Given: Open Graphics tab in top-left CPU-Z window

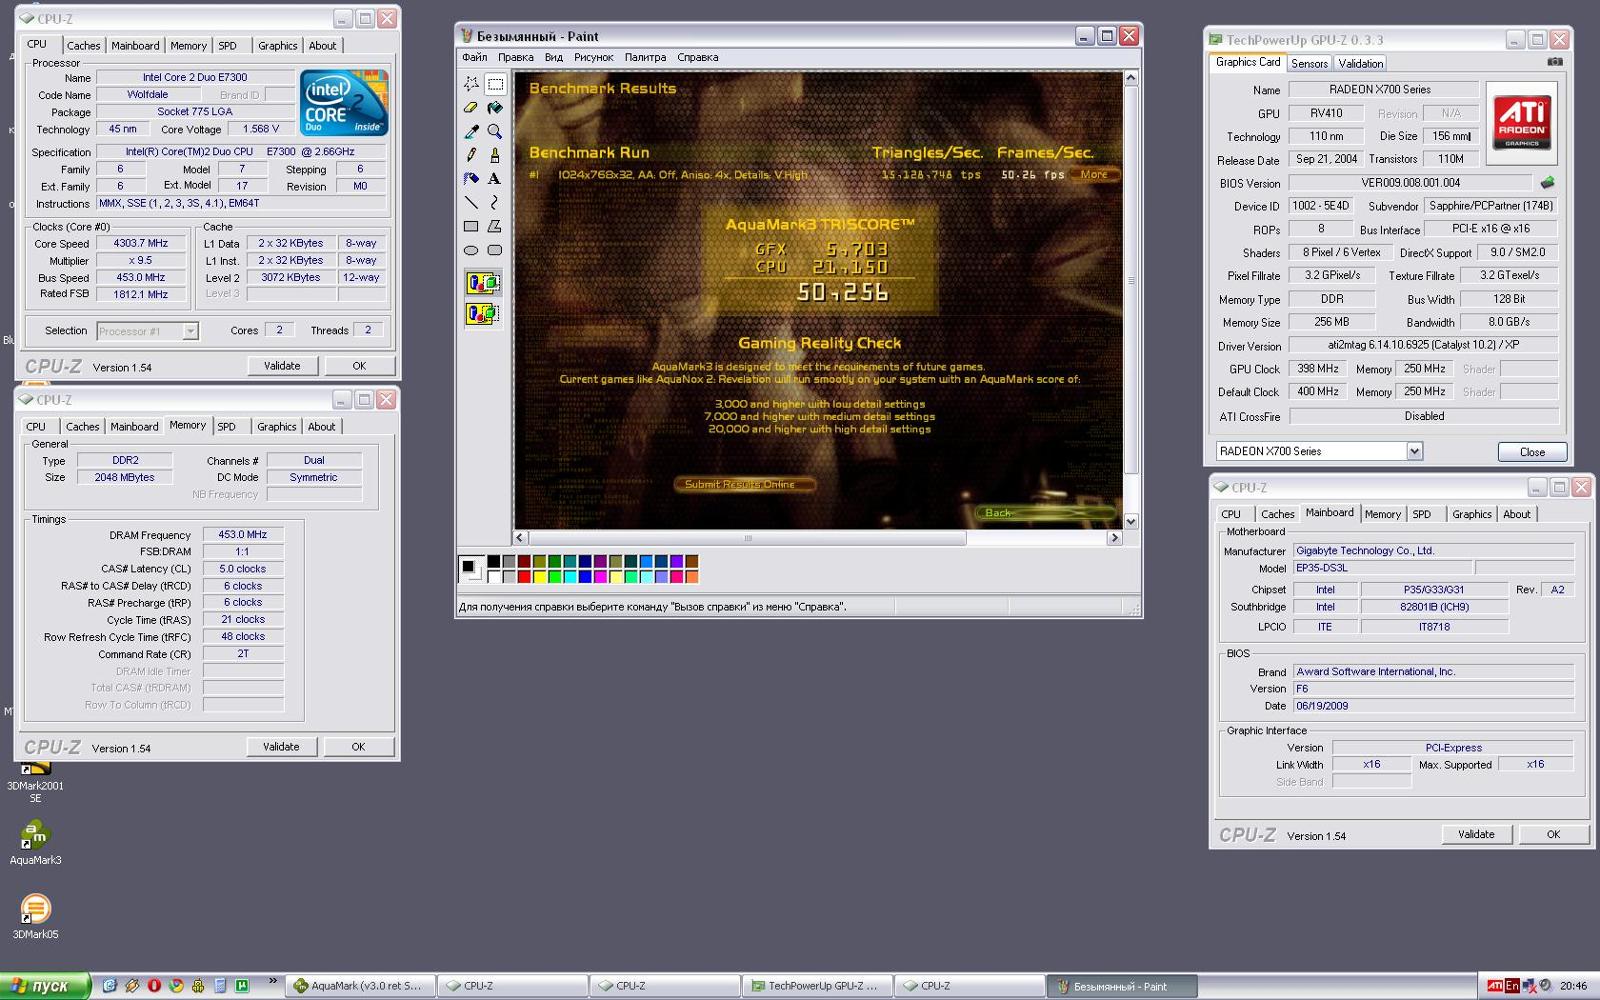Looking at the screenshot, I should 277,45.
